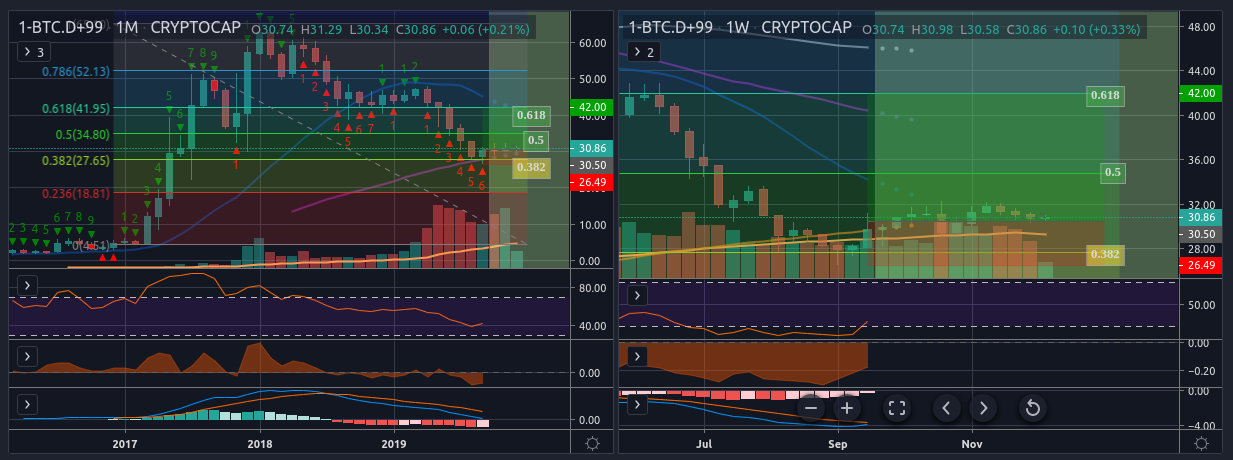Toggle fullscreen chart mode icon
Viewport: 1233px width, 460px height.
pyautogui.click(x=897, y=408)
